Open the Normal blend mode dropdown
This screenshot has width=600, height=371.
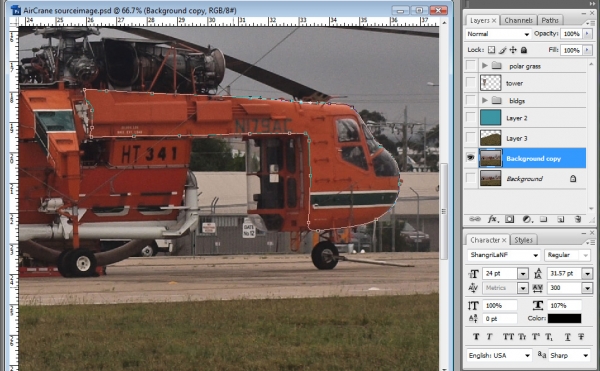coord(498,34)
